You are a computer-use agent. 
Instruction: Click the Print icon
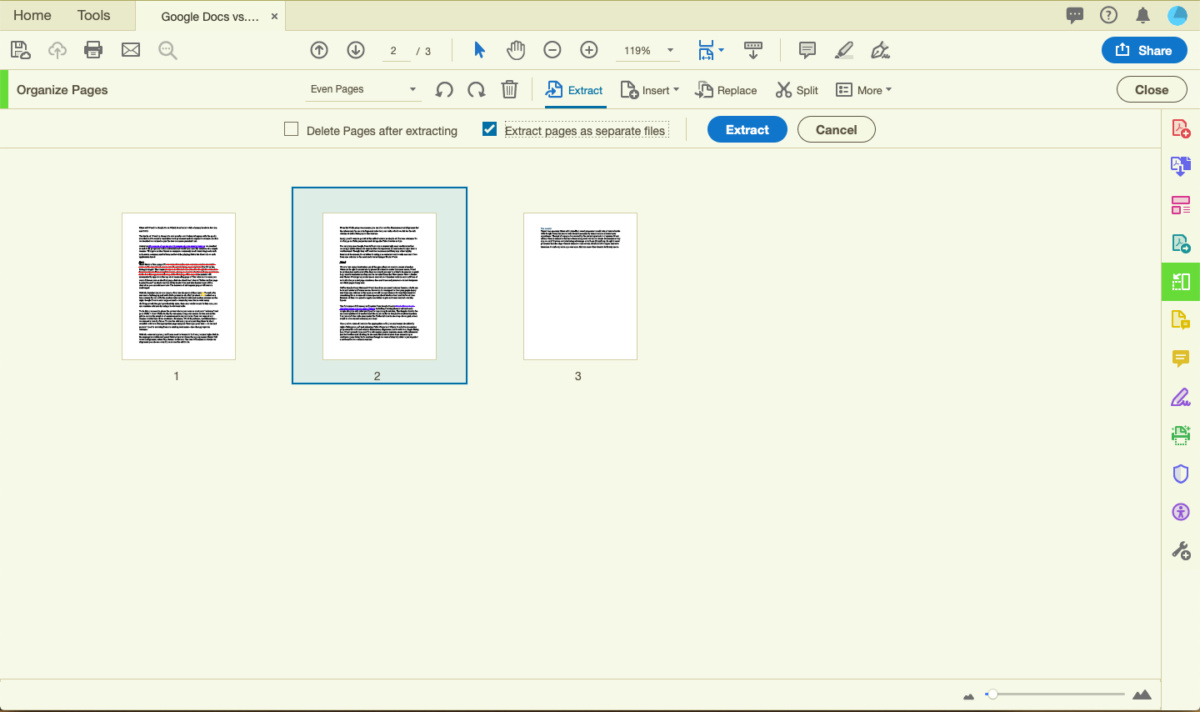(93, 49)
